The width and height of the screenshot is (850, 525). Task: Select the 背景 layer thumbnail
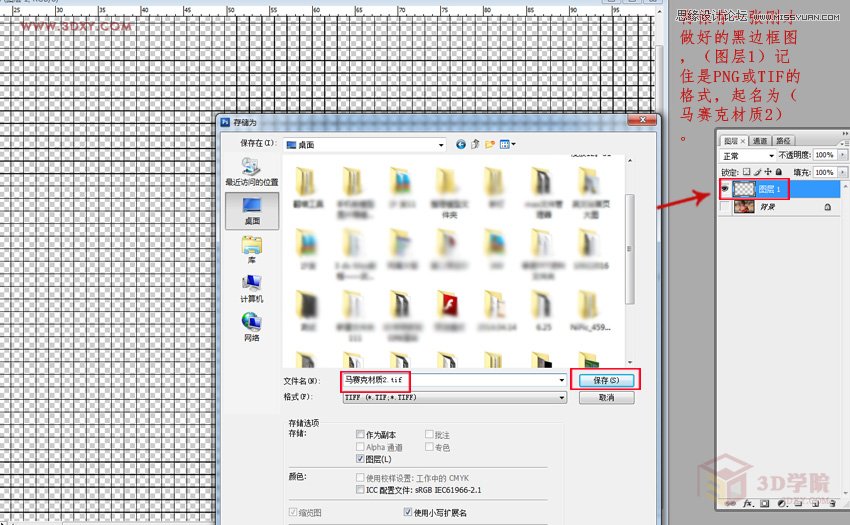pos(744,207)
